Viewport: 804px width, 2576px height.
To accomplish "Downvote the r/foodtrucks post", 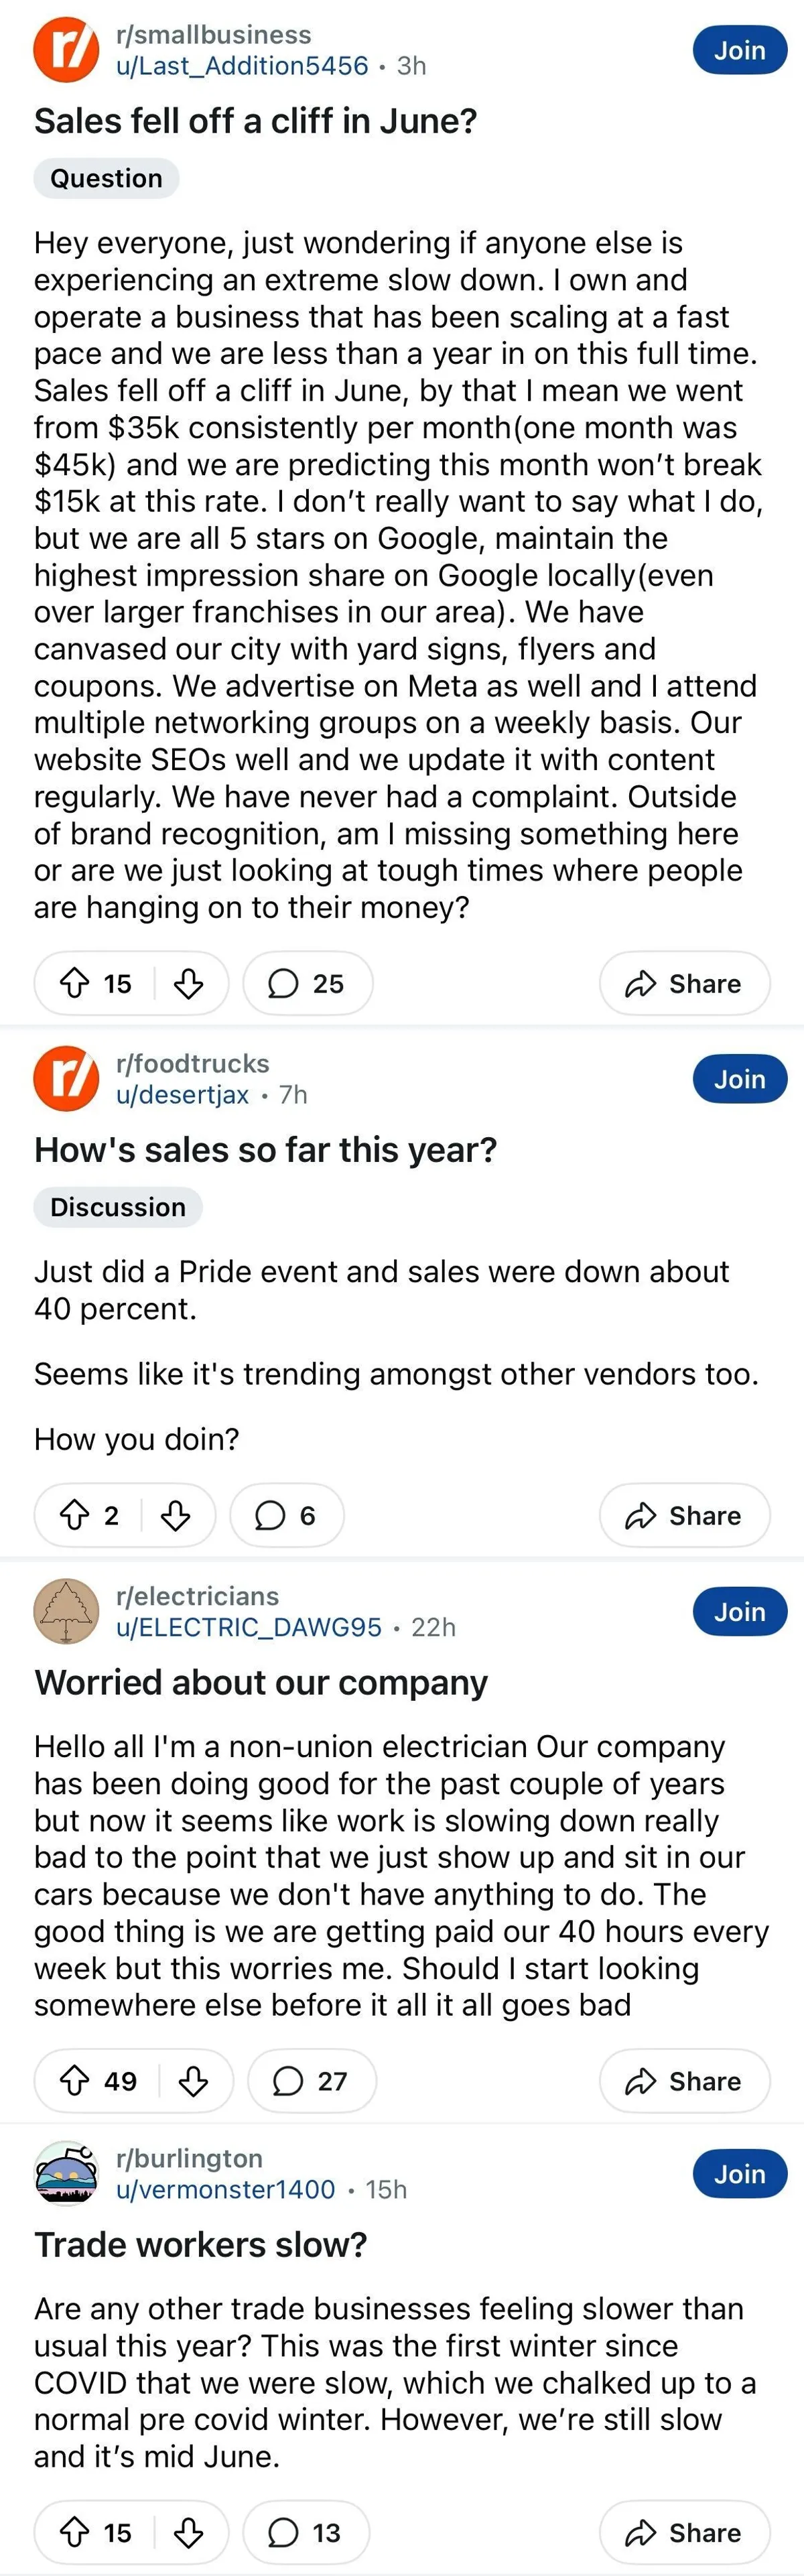I will point(176,1515).
